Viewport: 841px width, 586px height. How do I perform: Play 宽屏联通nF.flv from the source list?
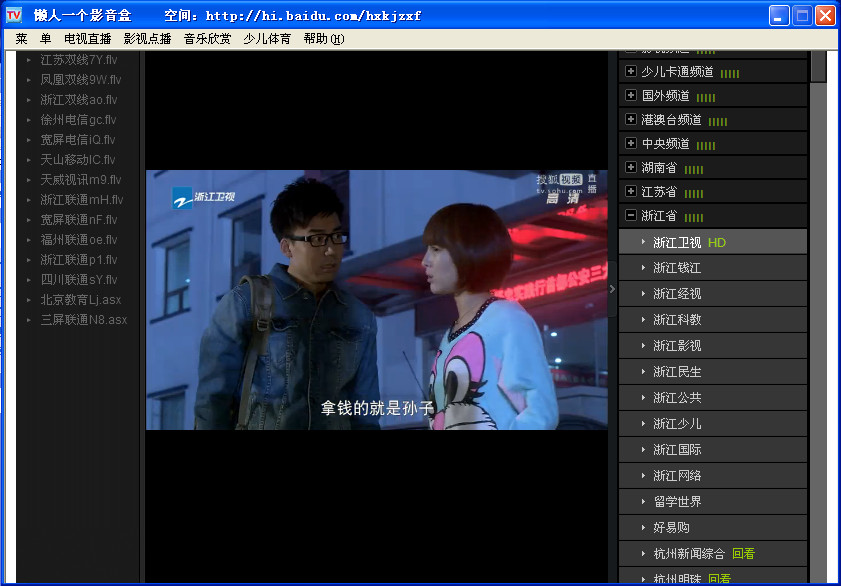(79, 219)
